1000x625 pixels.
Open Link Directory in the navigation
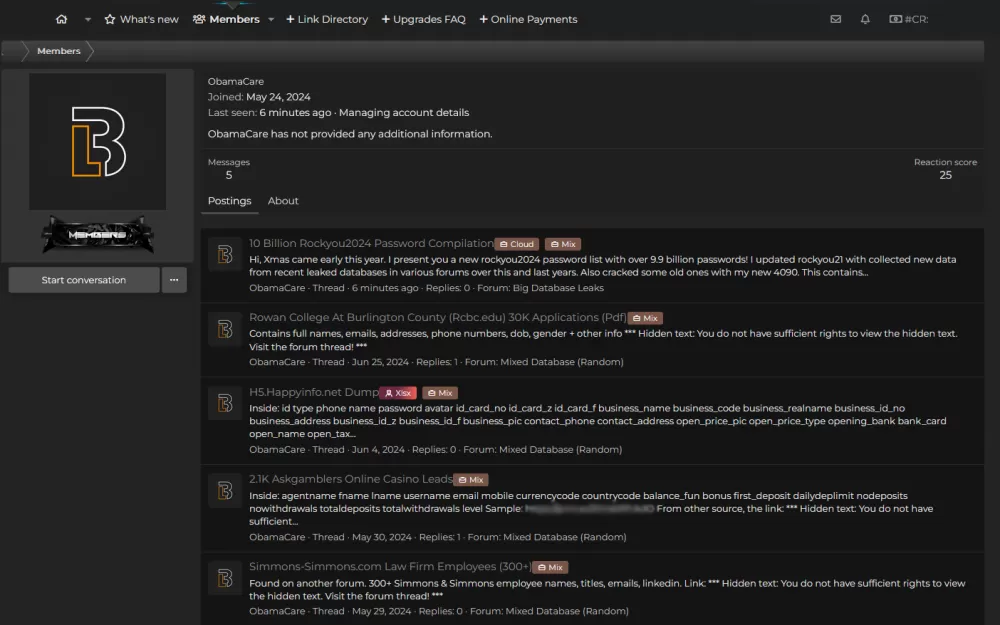pos(327,19)
